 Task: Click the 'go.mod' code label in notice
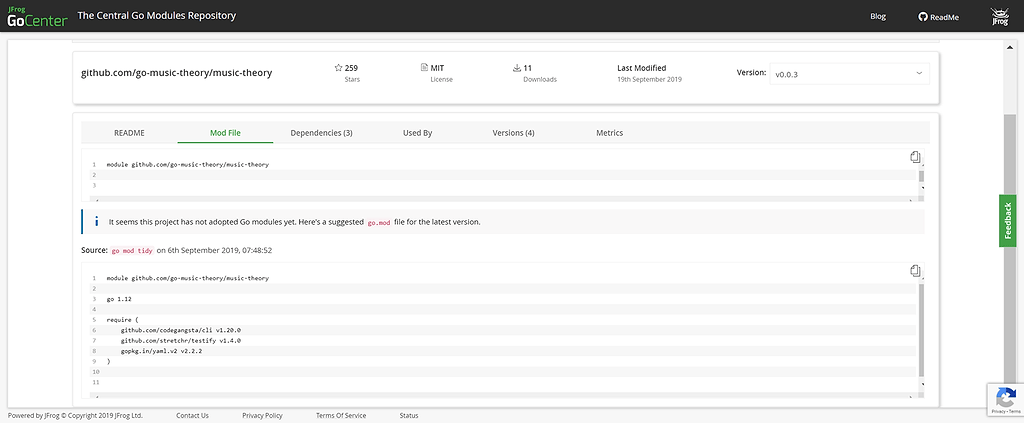point(379,223)
